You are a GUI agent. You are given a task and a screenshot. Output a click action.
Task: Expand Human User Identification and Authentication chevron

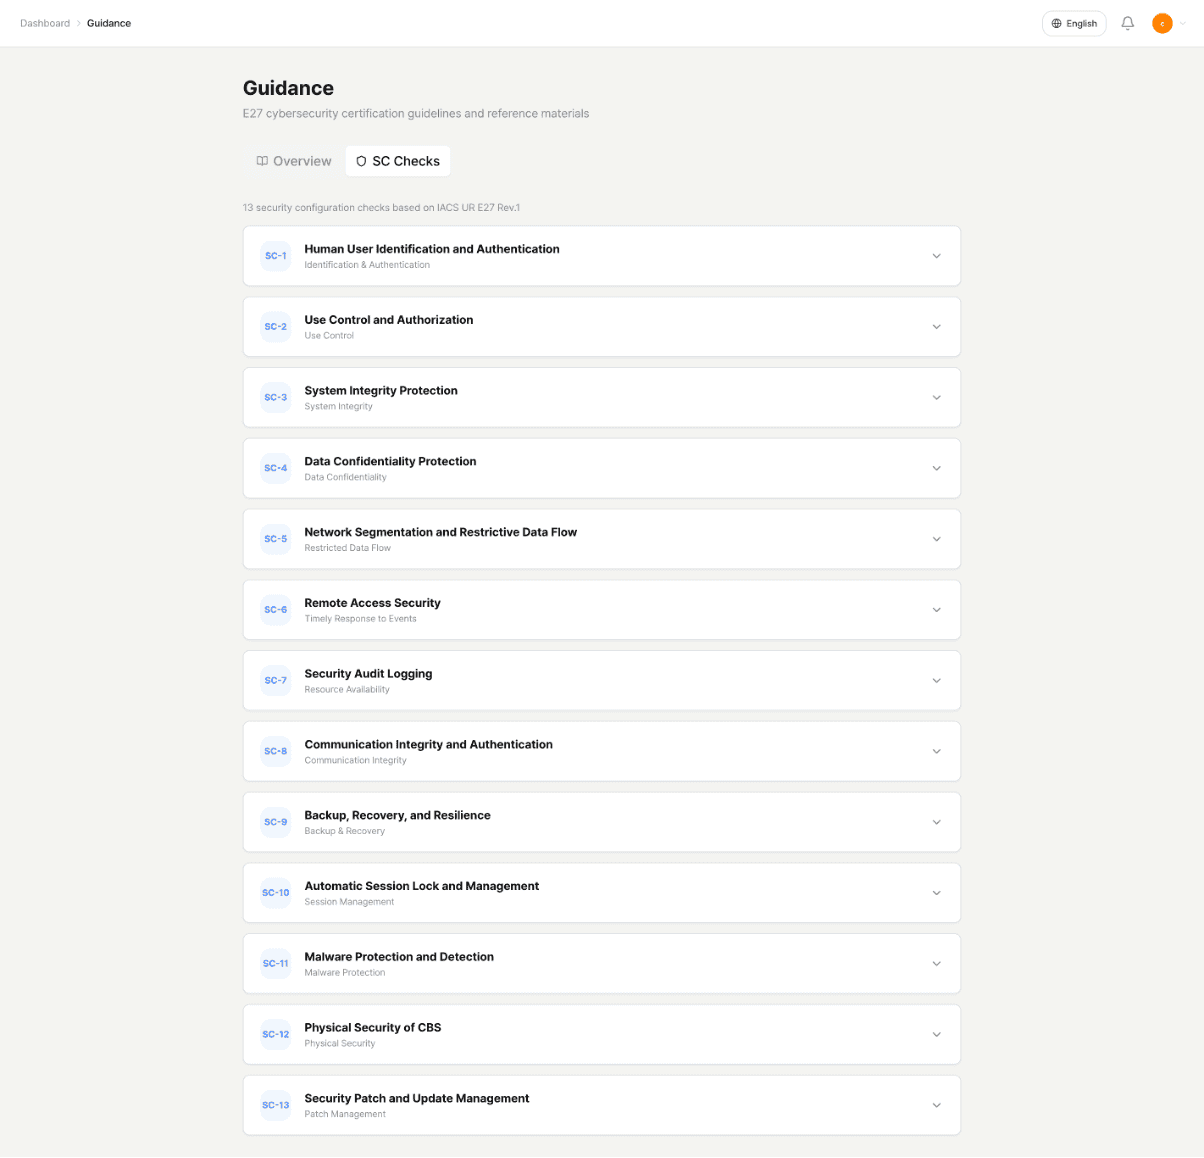click(x=936, y=256)
